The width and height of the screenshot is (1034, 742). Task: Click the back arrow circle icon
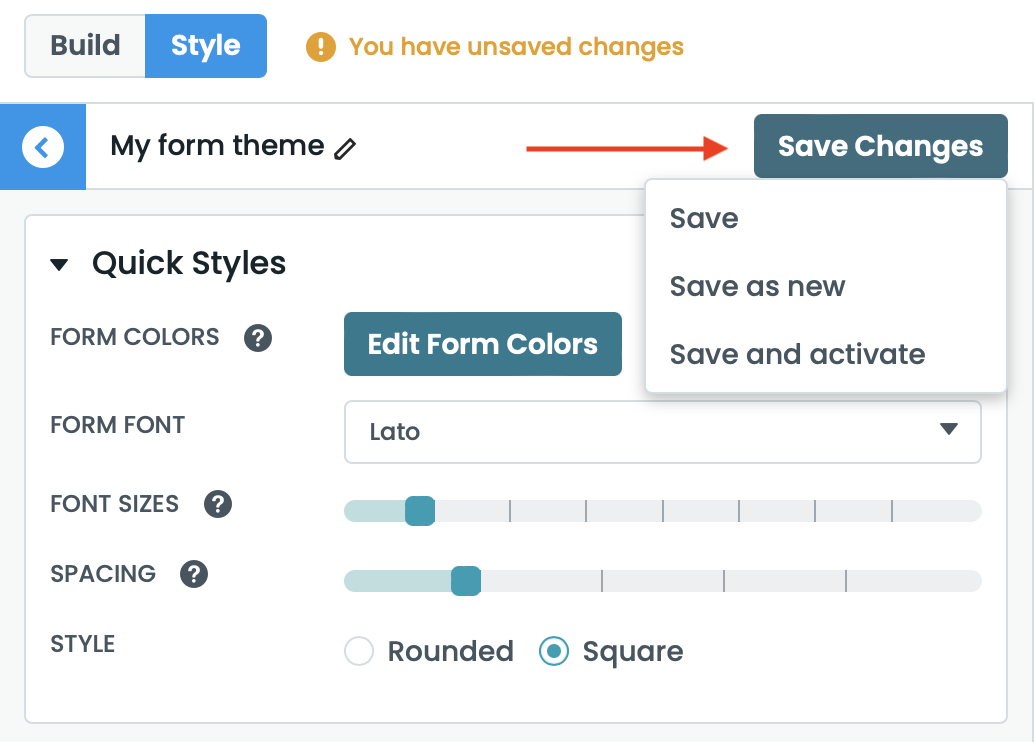(x=43, y=147)
